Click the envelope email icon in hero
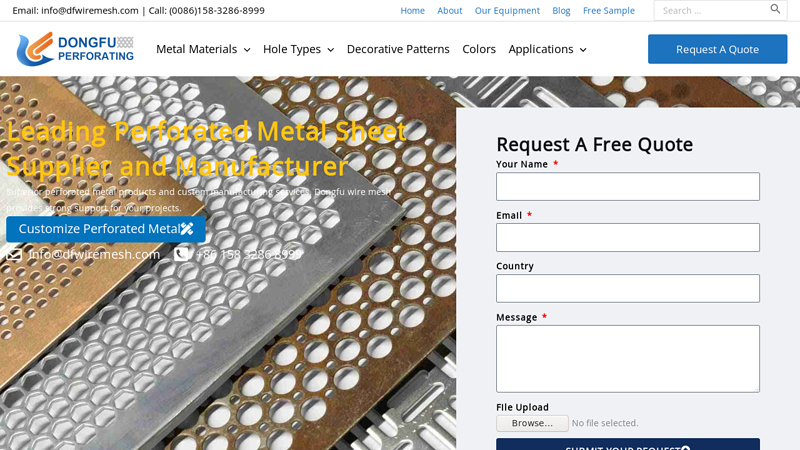The image size is (800, 450). point(14,255)
